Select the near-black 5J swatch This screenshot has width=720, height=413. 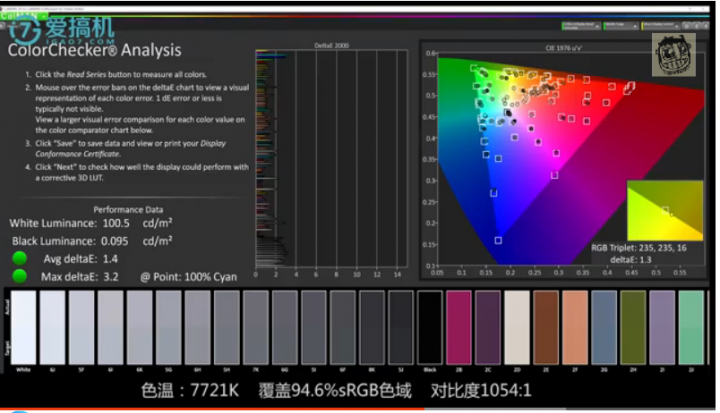click(x=401, y=327)
